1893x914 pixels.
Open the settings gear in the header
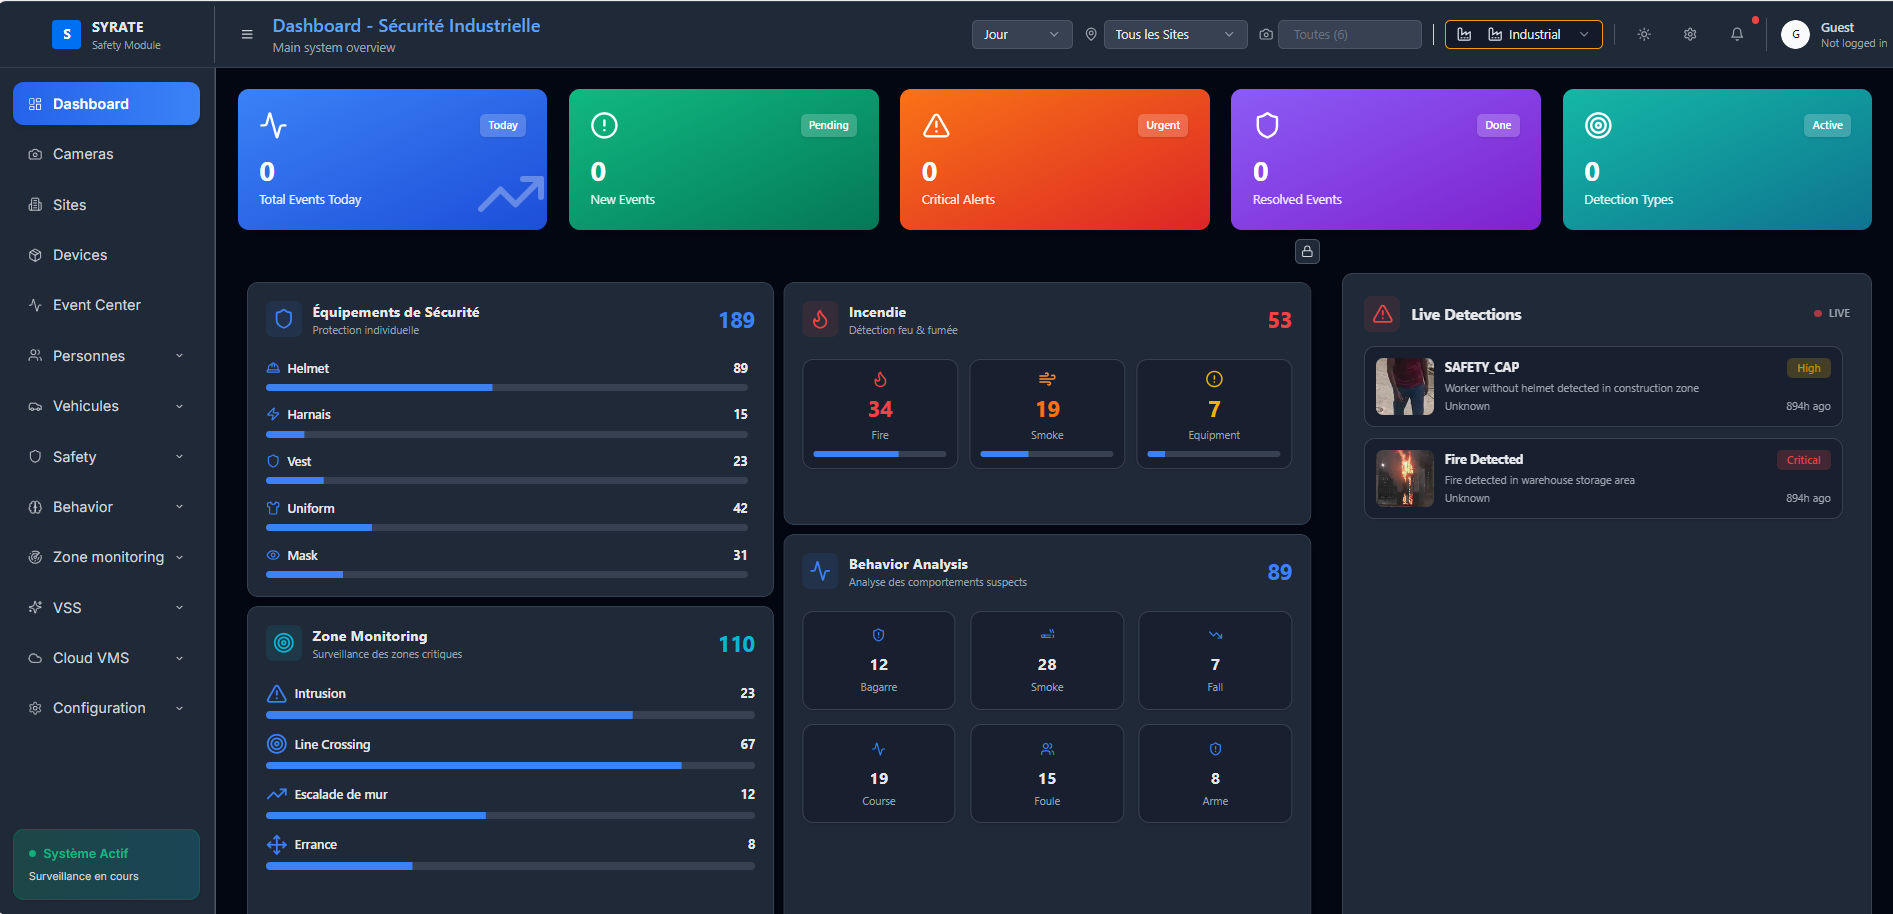click(1690, 34)
